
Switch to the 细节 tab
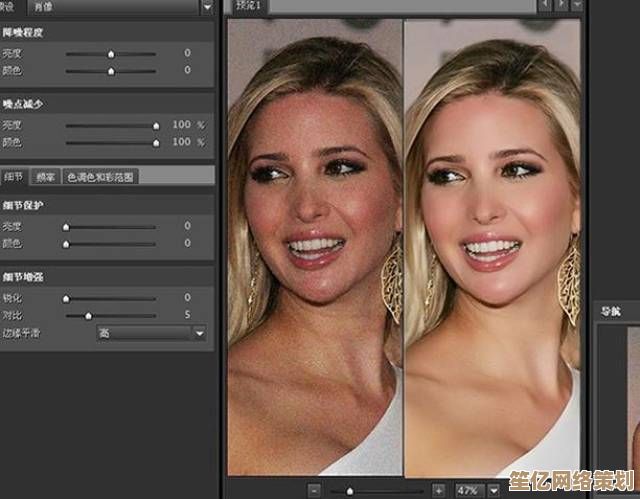point(14,176)
